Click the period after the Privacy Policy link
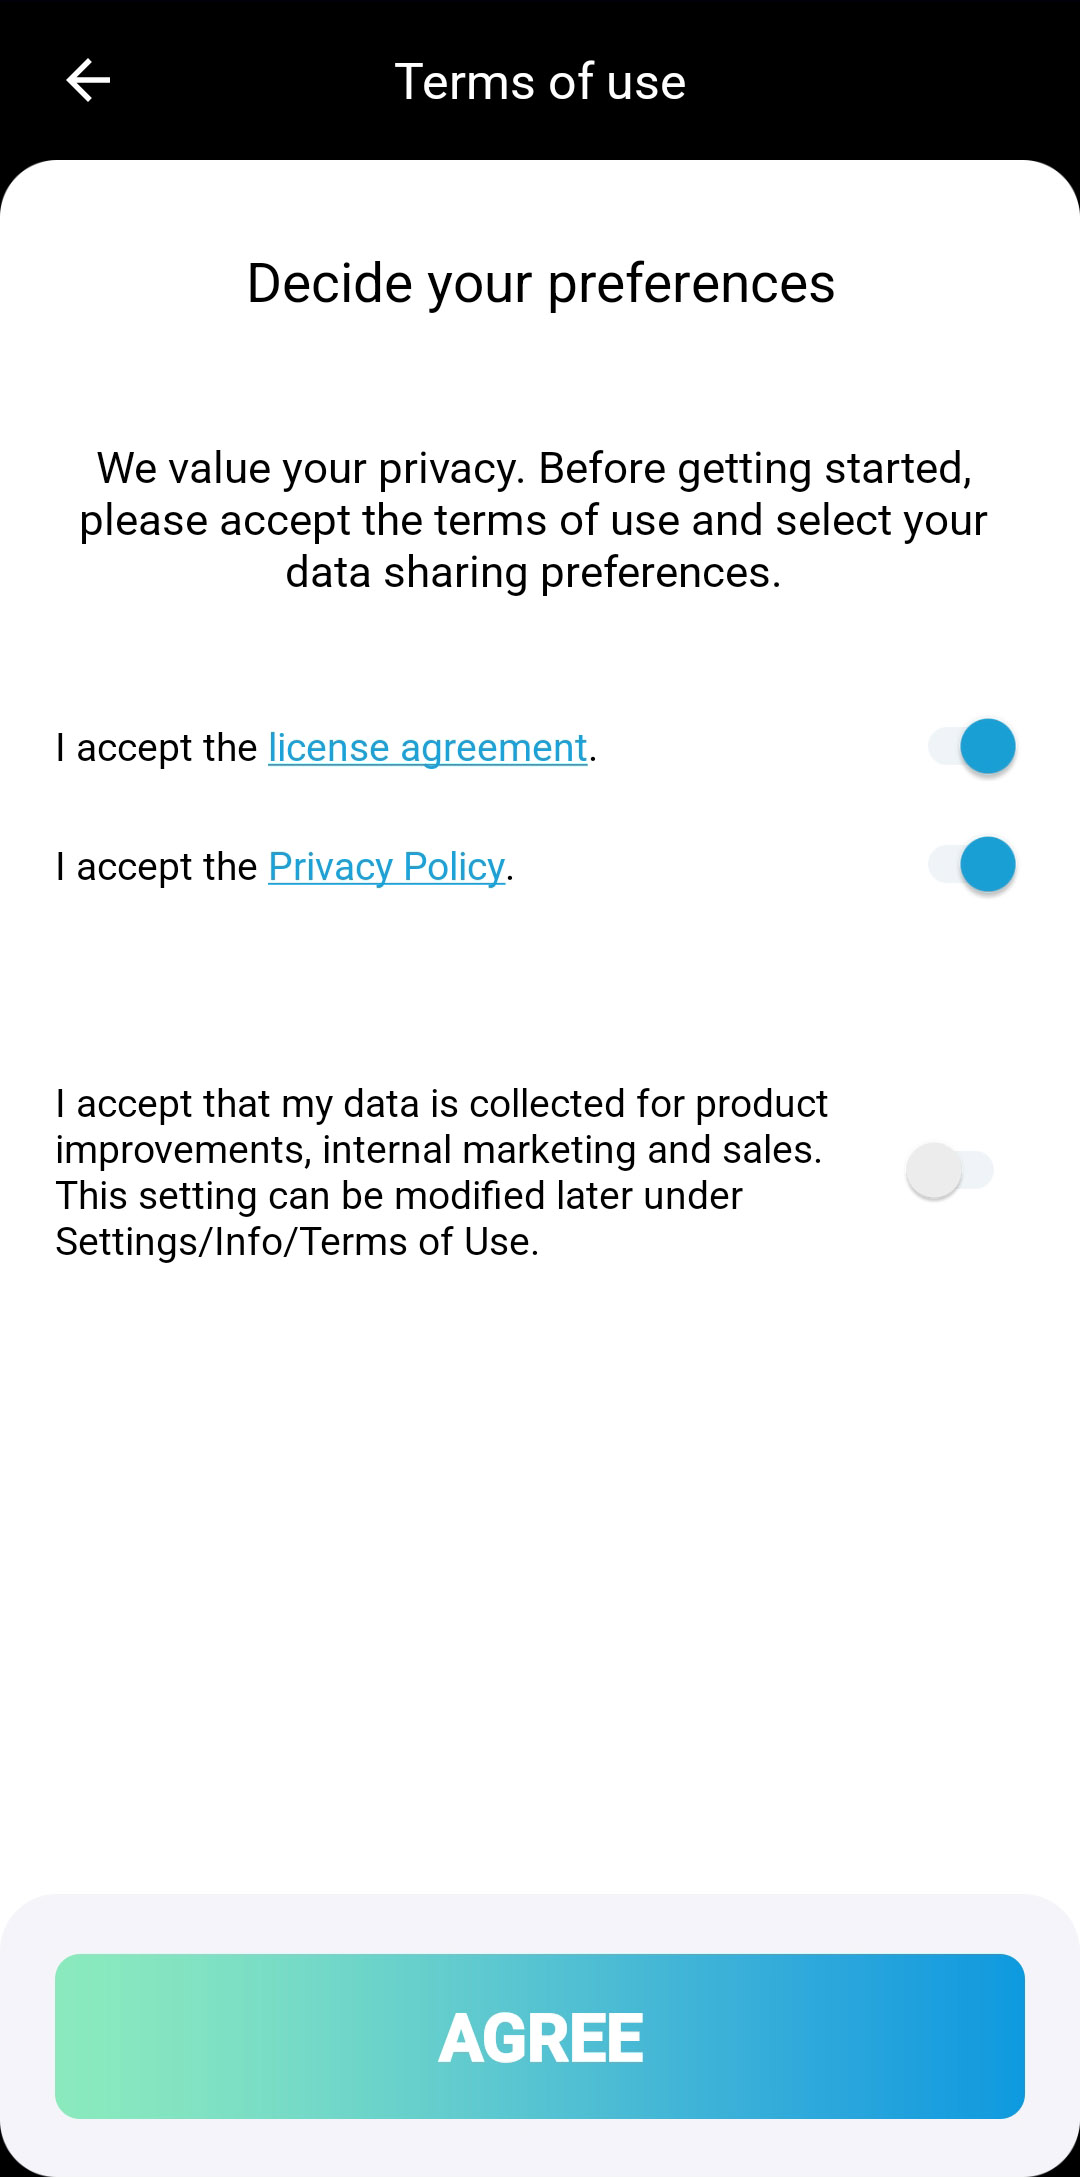Image resolution: width=1080 pixels, height=2178 pixels. 510,870
